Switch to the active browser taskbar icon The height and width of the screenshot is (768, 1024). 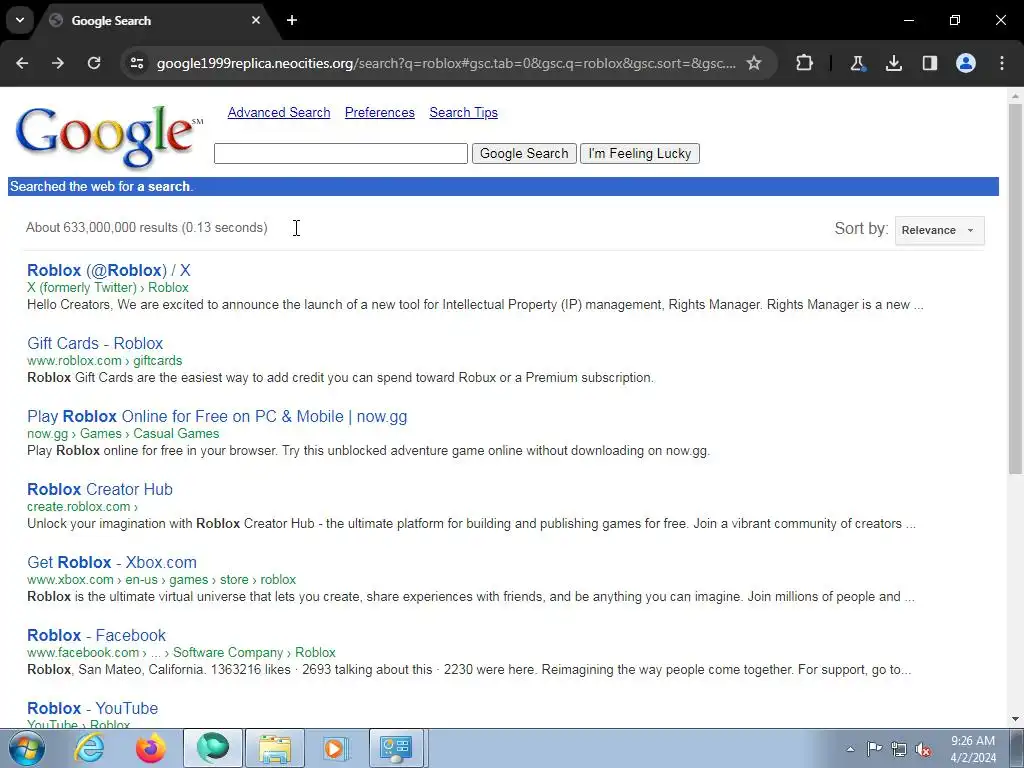(x=213, y=748)
